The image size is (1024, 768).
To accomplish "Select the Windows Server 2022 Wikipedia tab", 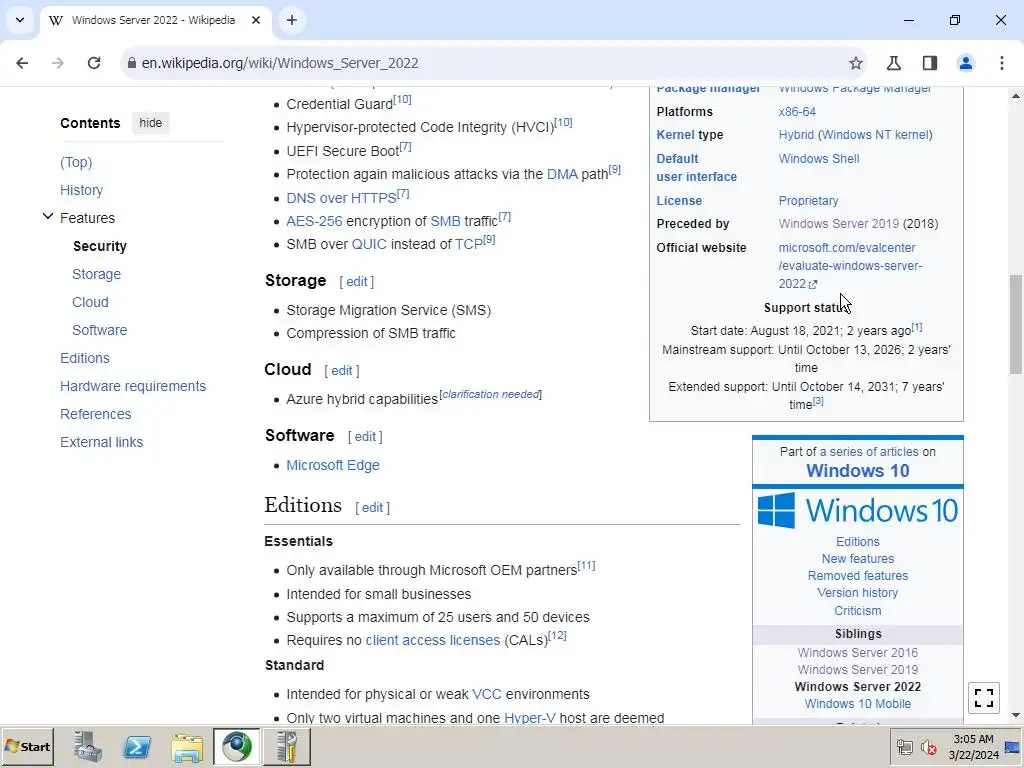I will (155, 20).
